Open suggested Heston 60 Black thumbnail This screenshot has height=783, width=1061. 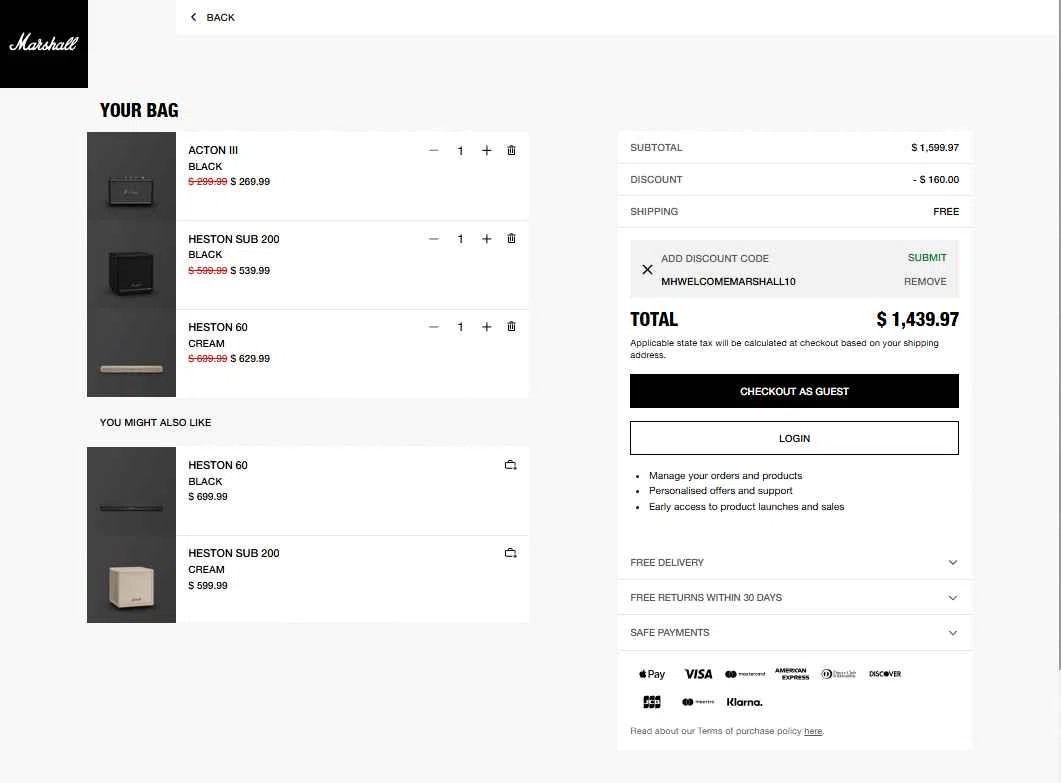pyautogui.click(x=131, y=491)
